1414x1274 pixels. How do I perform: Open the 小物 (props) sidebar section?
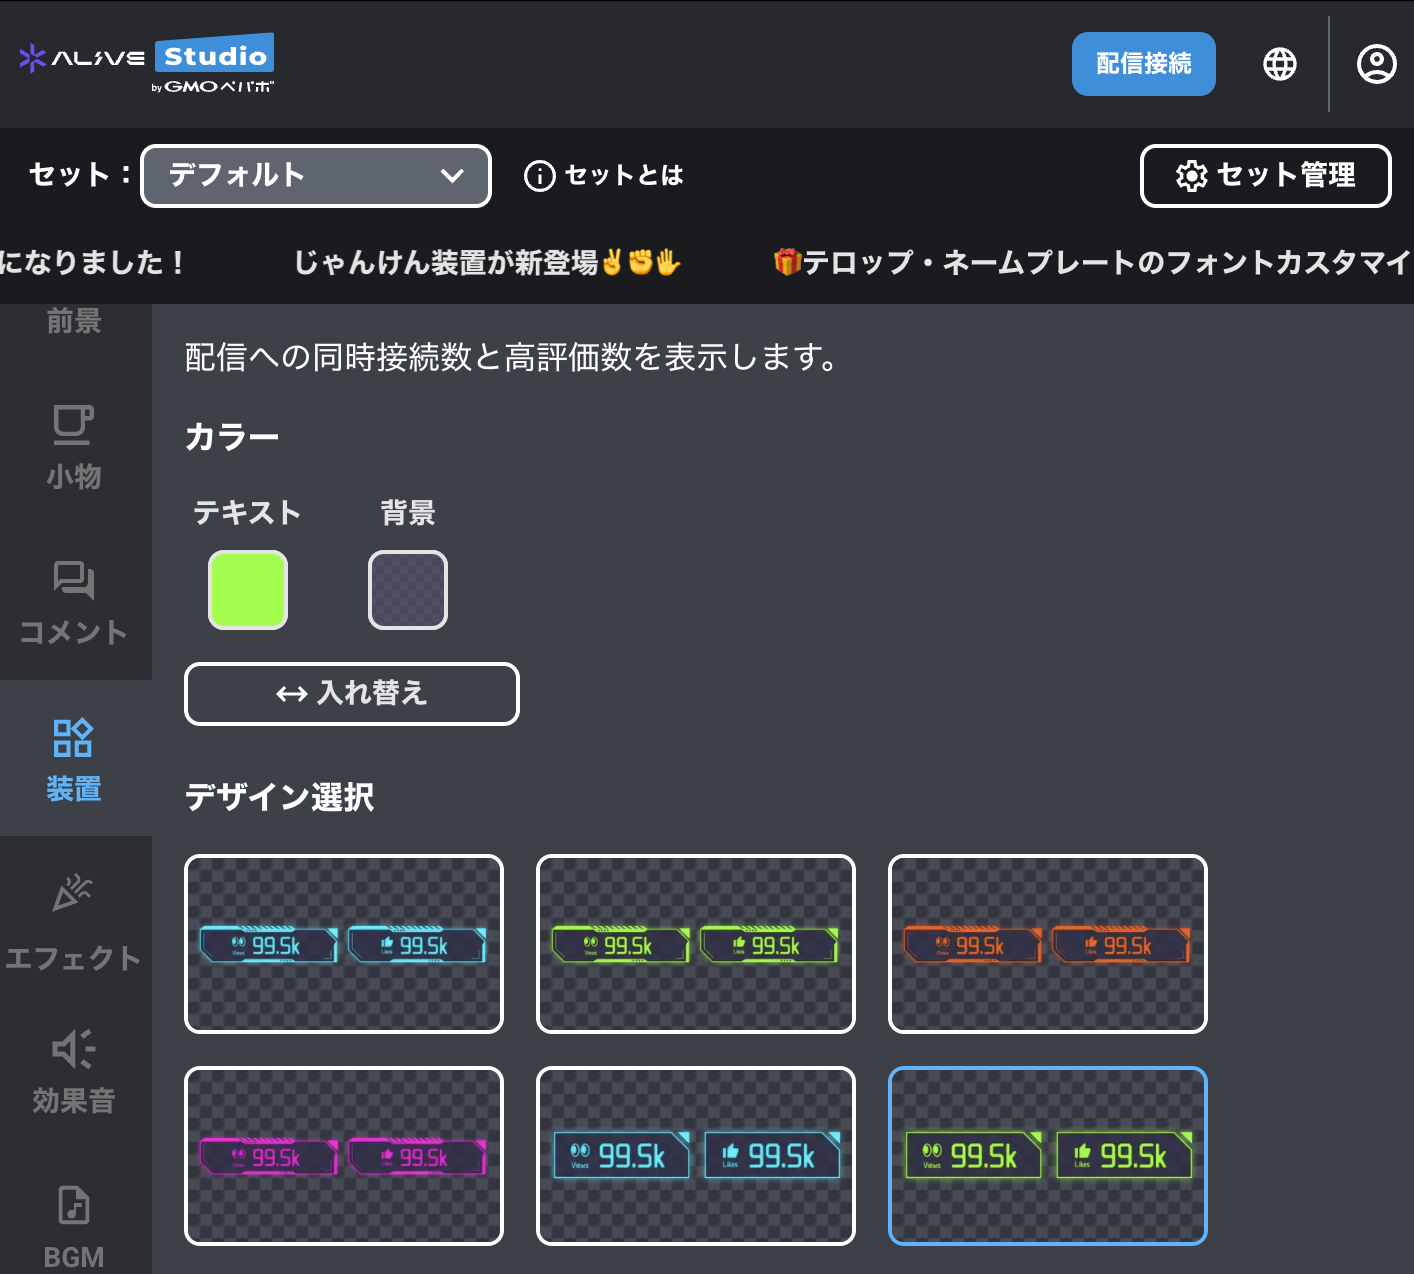point(73,446)
